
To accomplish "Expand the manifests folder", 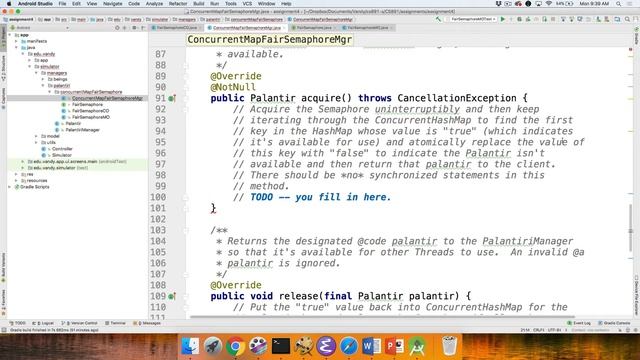I will 17,41.
